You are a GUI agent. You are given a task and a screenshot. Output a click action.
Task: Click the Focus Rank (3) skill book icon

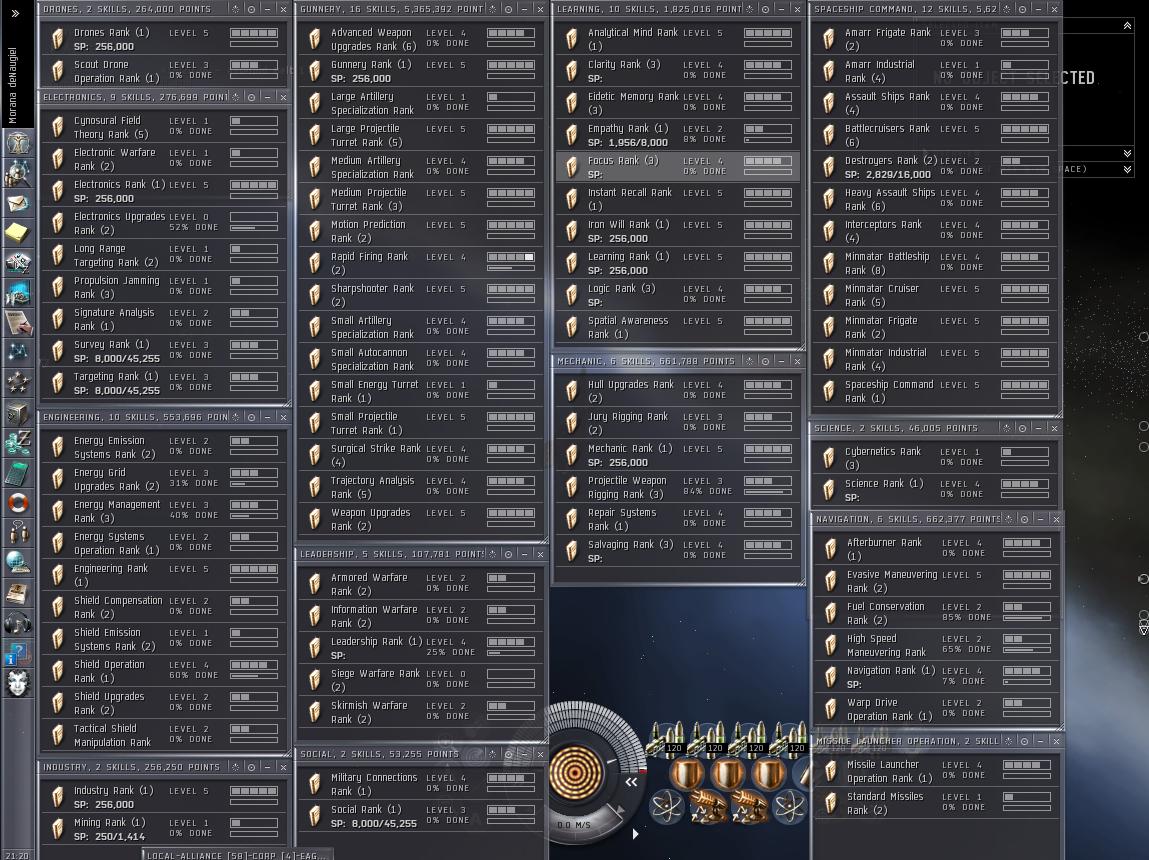[572, 167]
